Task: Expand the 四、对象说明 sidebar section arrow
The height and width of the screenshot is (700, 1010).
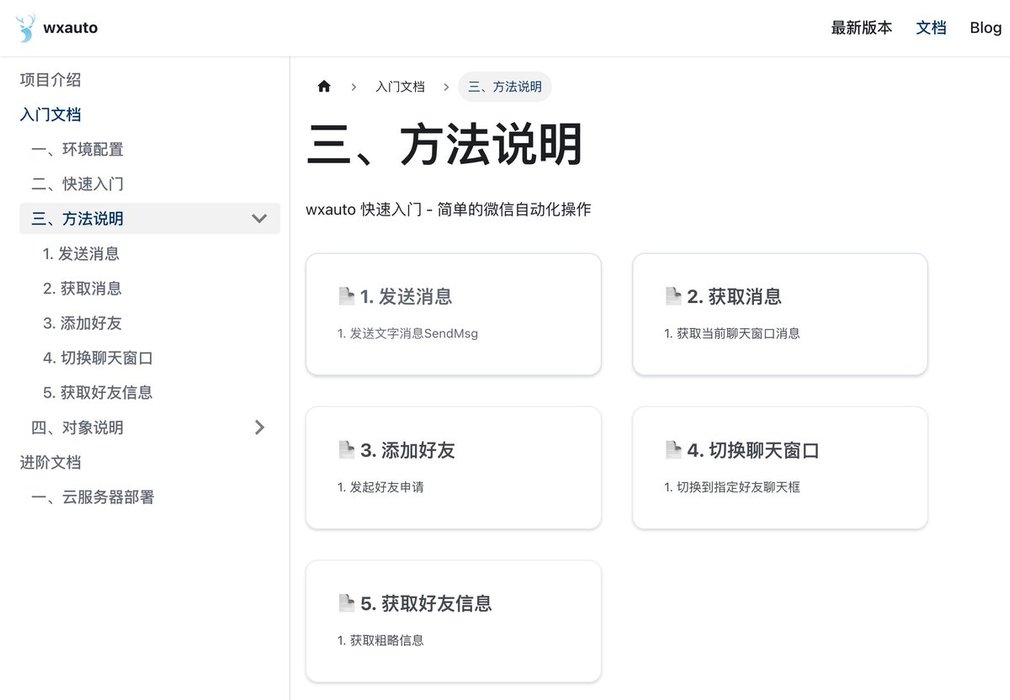Action: (x=259, y=428)
